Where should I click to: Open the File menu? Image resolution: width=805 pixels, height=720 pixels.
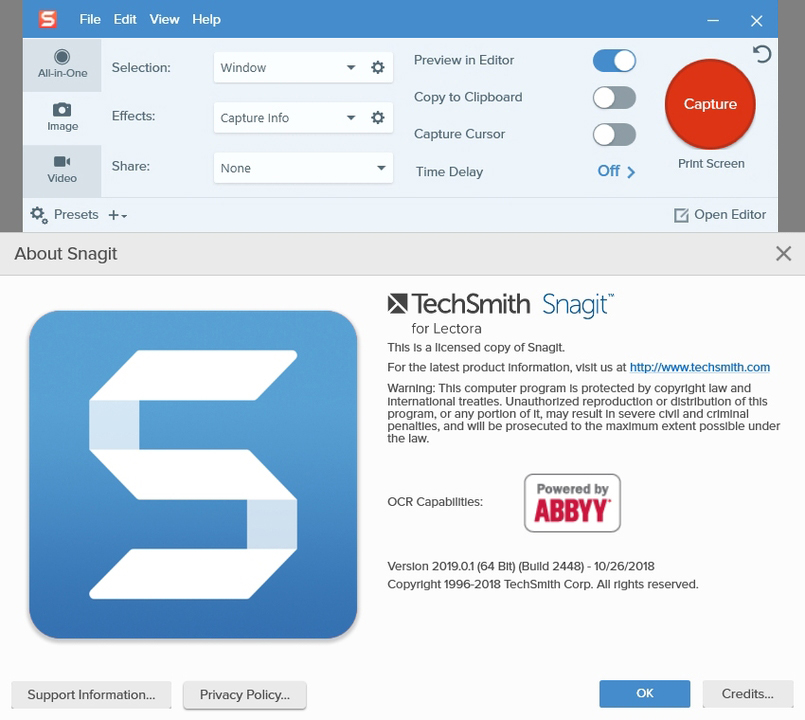(x=90, y=20)
